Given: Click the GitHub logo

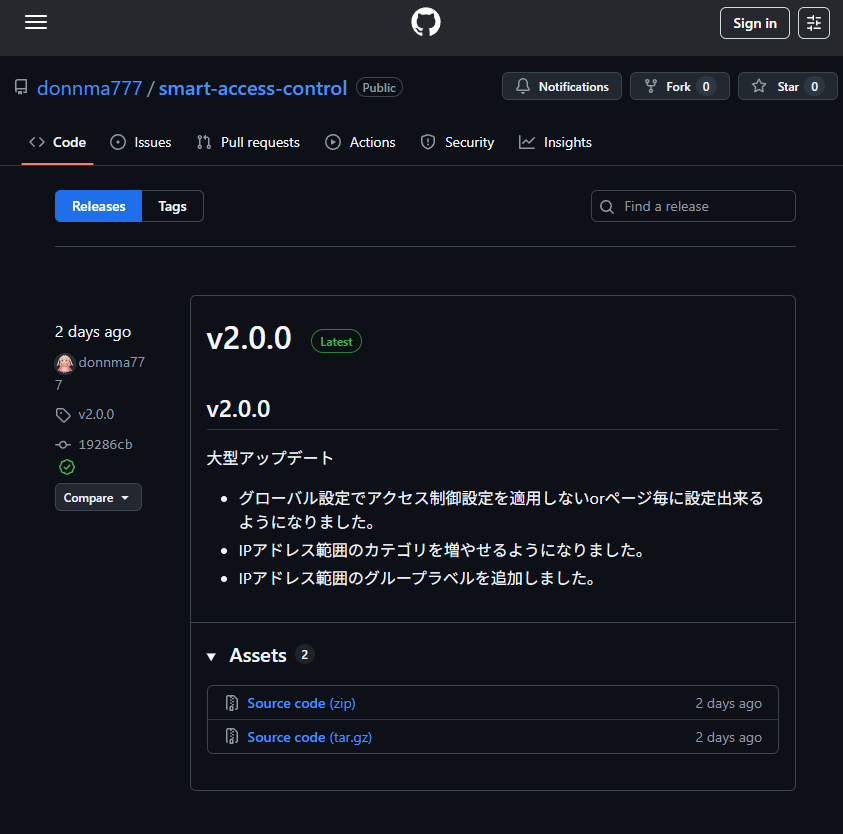Looking at the screenshot, I should pos(426,23).
